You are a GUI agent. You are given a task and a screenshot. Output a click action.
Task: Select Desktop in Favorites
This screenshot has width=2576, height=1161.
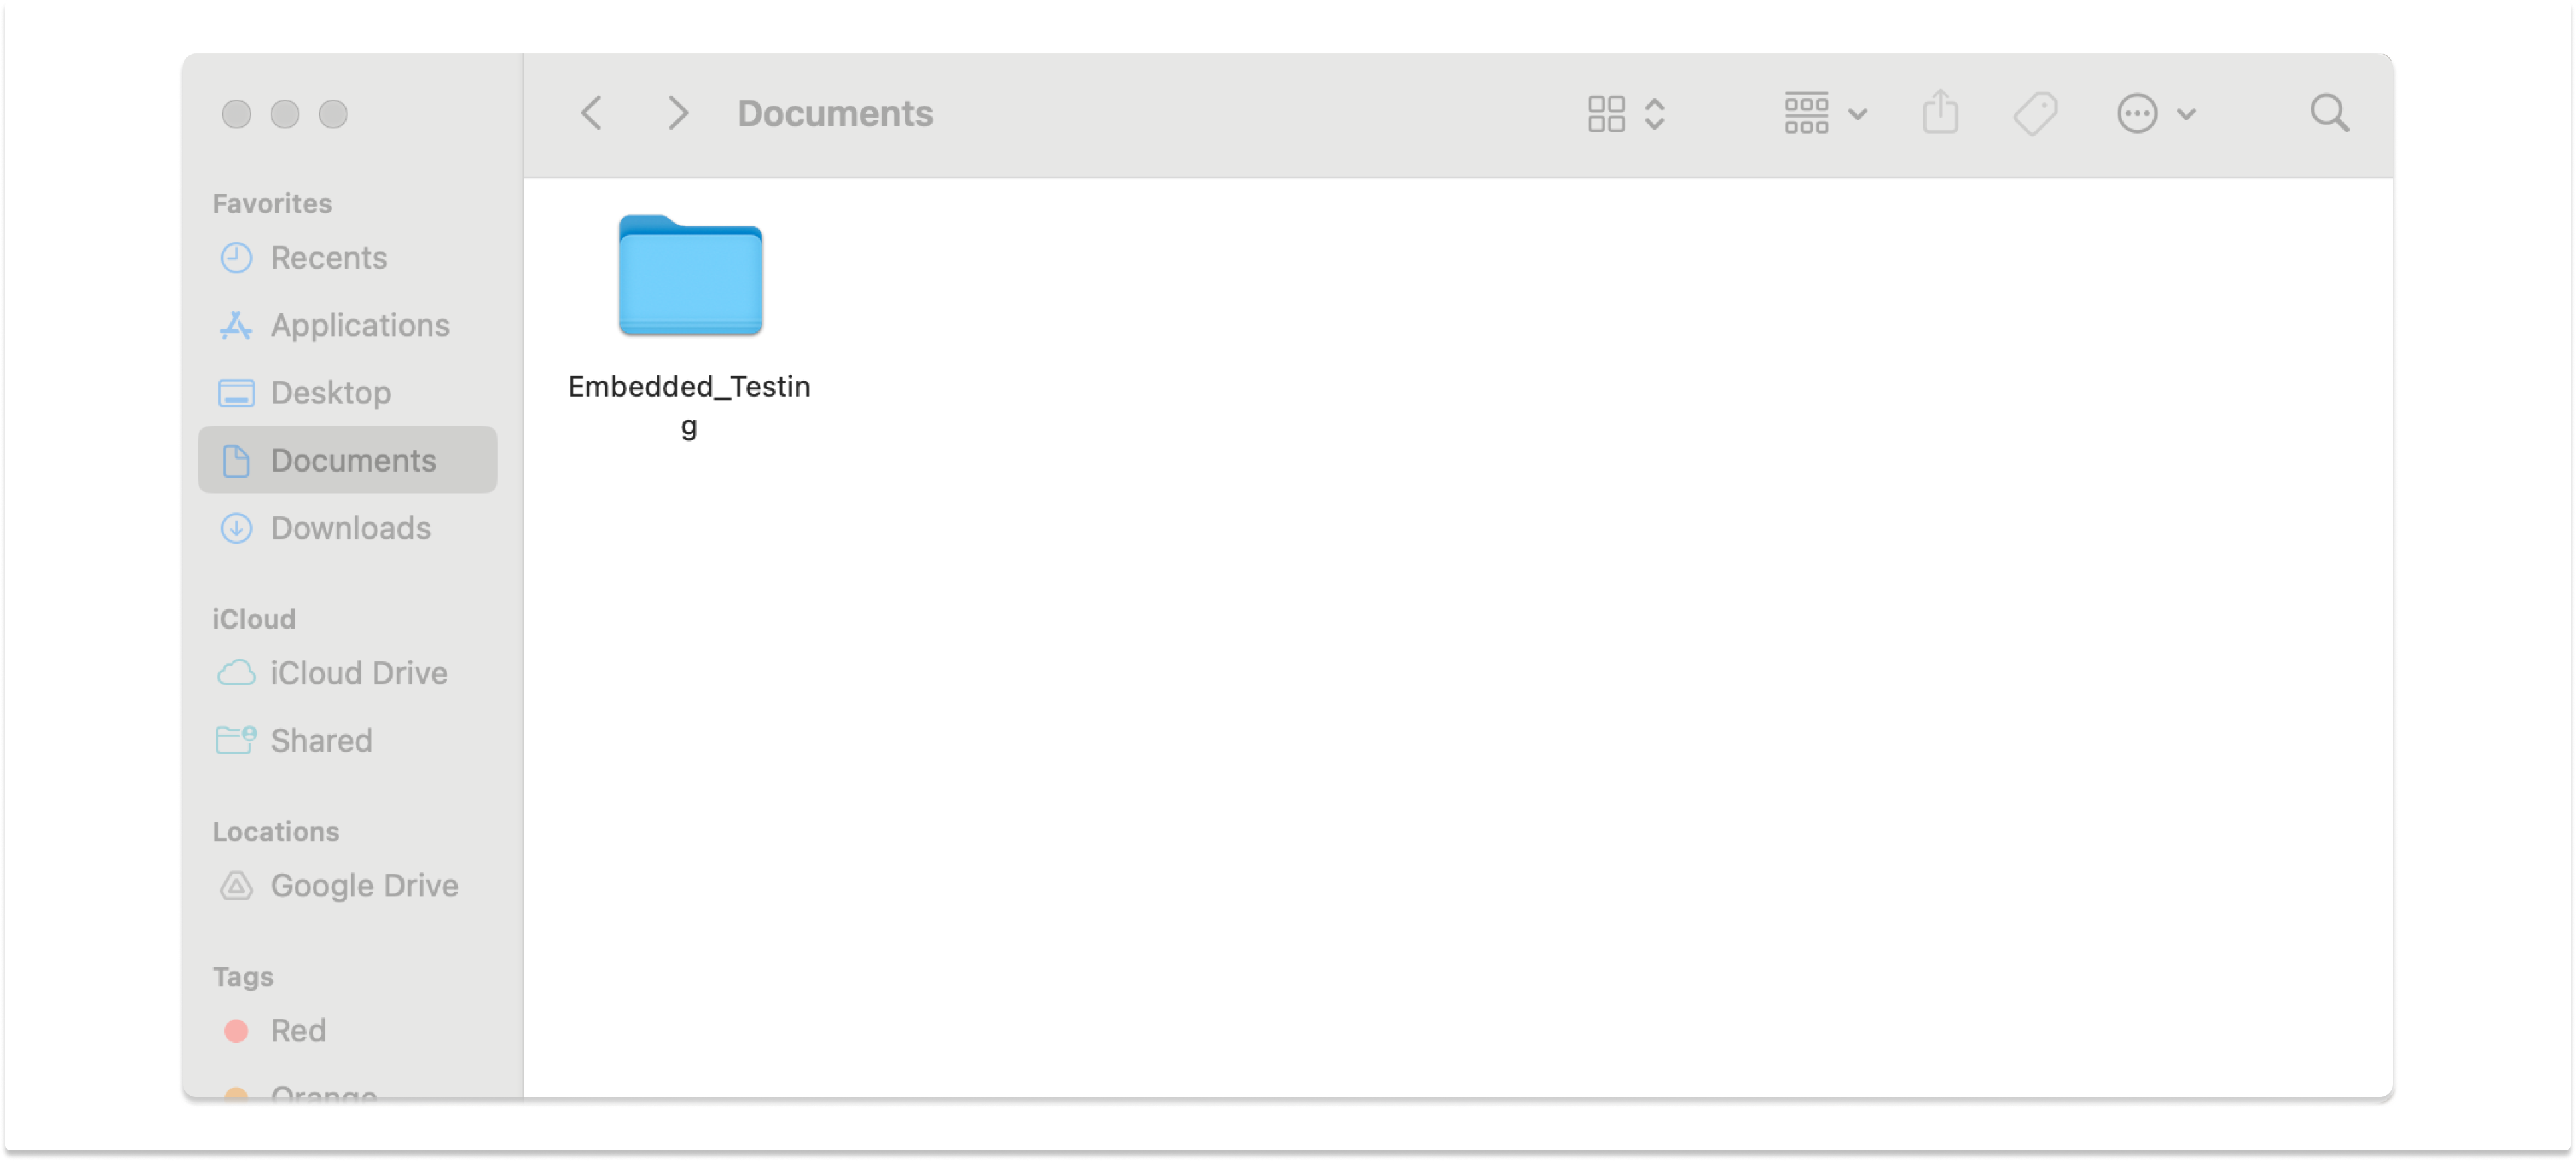(330, 393)
